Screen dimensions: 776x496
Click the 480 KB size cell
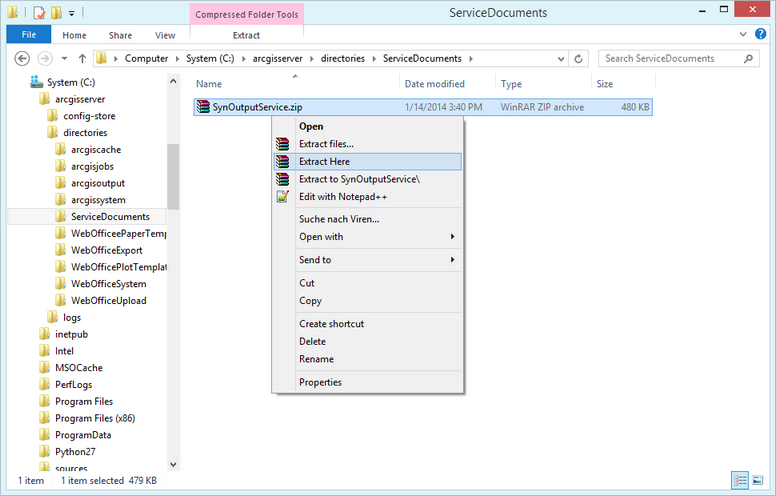click(x=635, y=107)
